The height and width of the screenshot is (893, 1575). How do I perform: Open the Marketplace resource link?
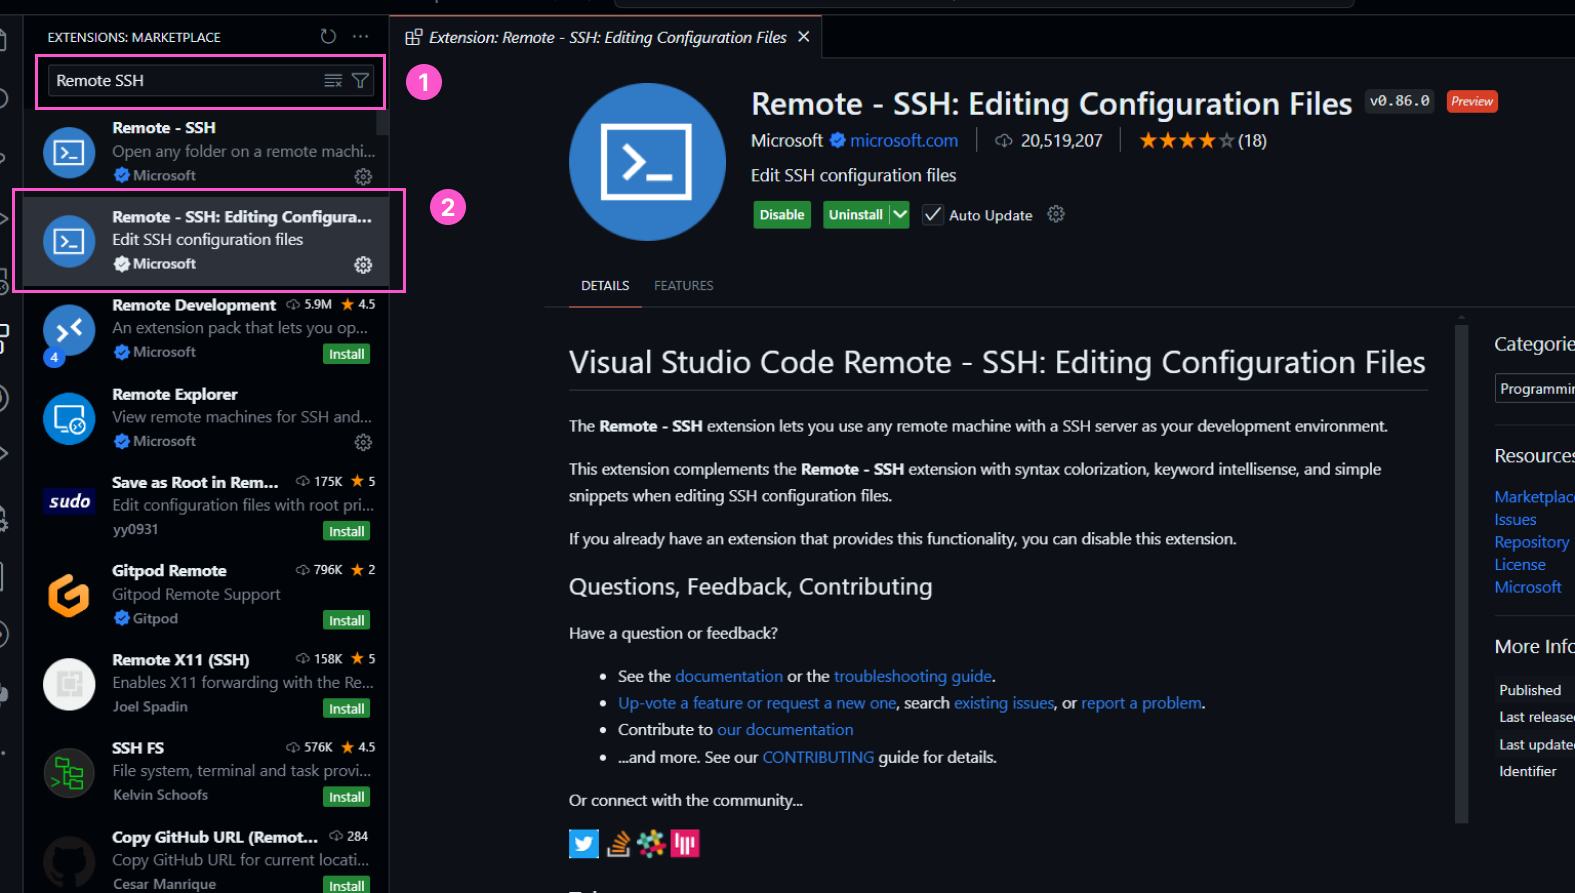pyautogui.click(x=1534, y=497)
